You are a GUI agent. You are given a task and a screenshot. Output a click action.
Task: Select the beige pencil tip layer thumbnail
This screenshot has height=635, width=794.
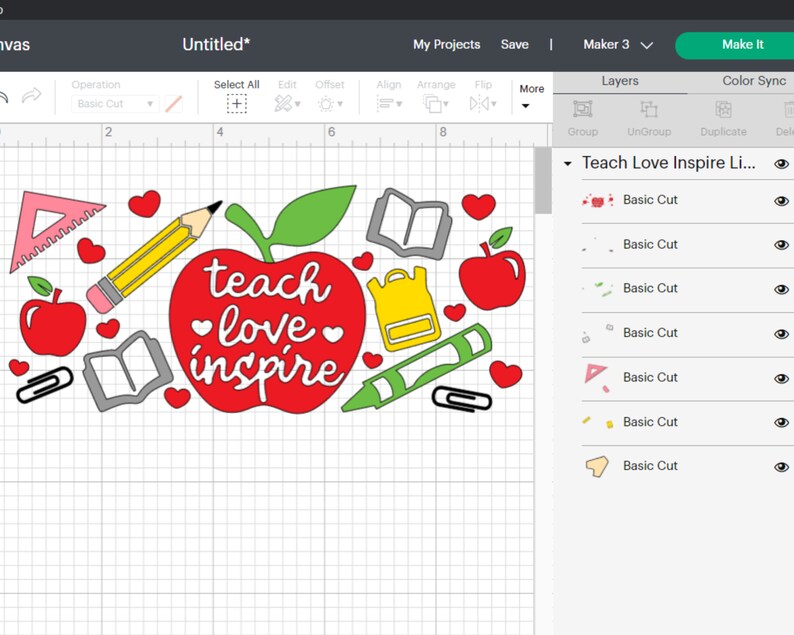[597, 466]
